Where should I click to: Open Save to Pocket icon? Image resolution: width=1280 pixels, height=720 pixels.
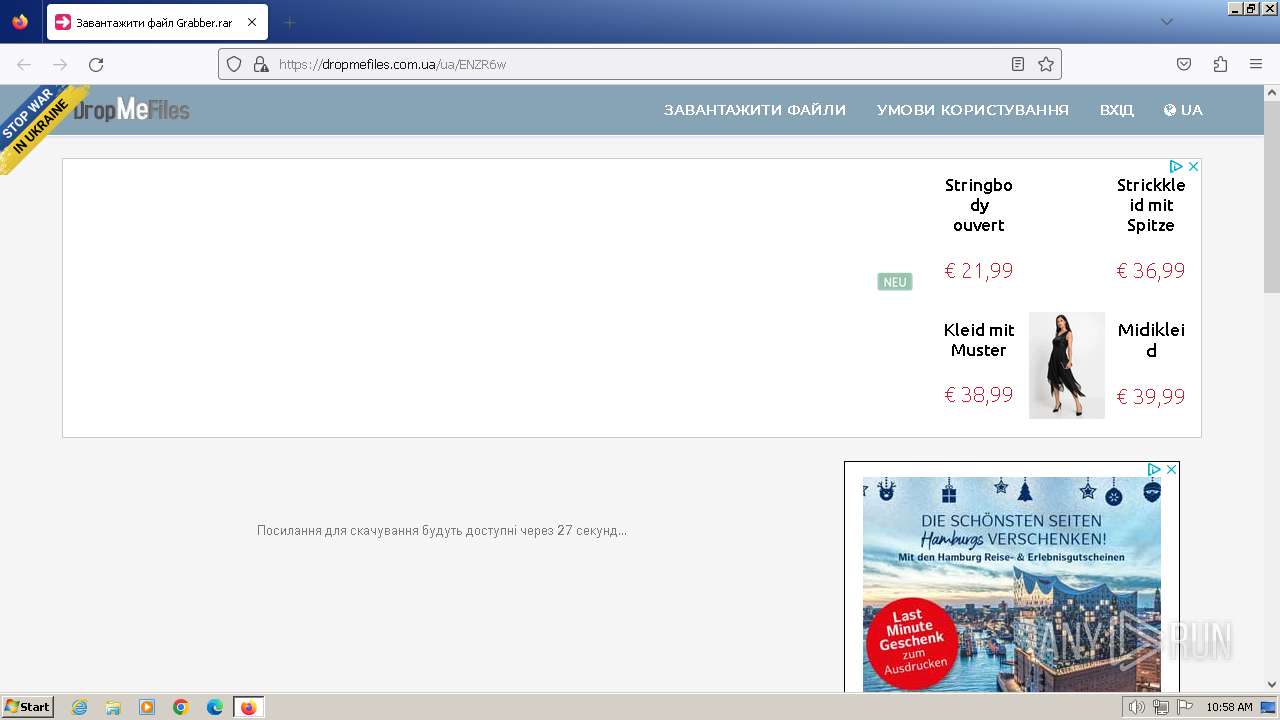click(x=1184, y=64)
